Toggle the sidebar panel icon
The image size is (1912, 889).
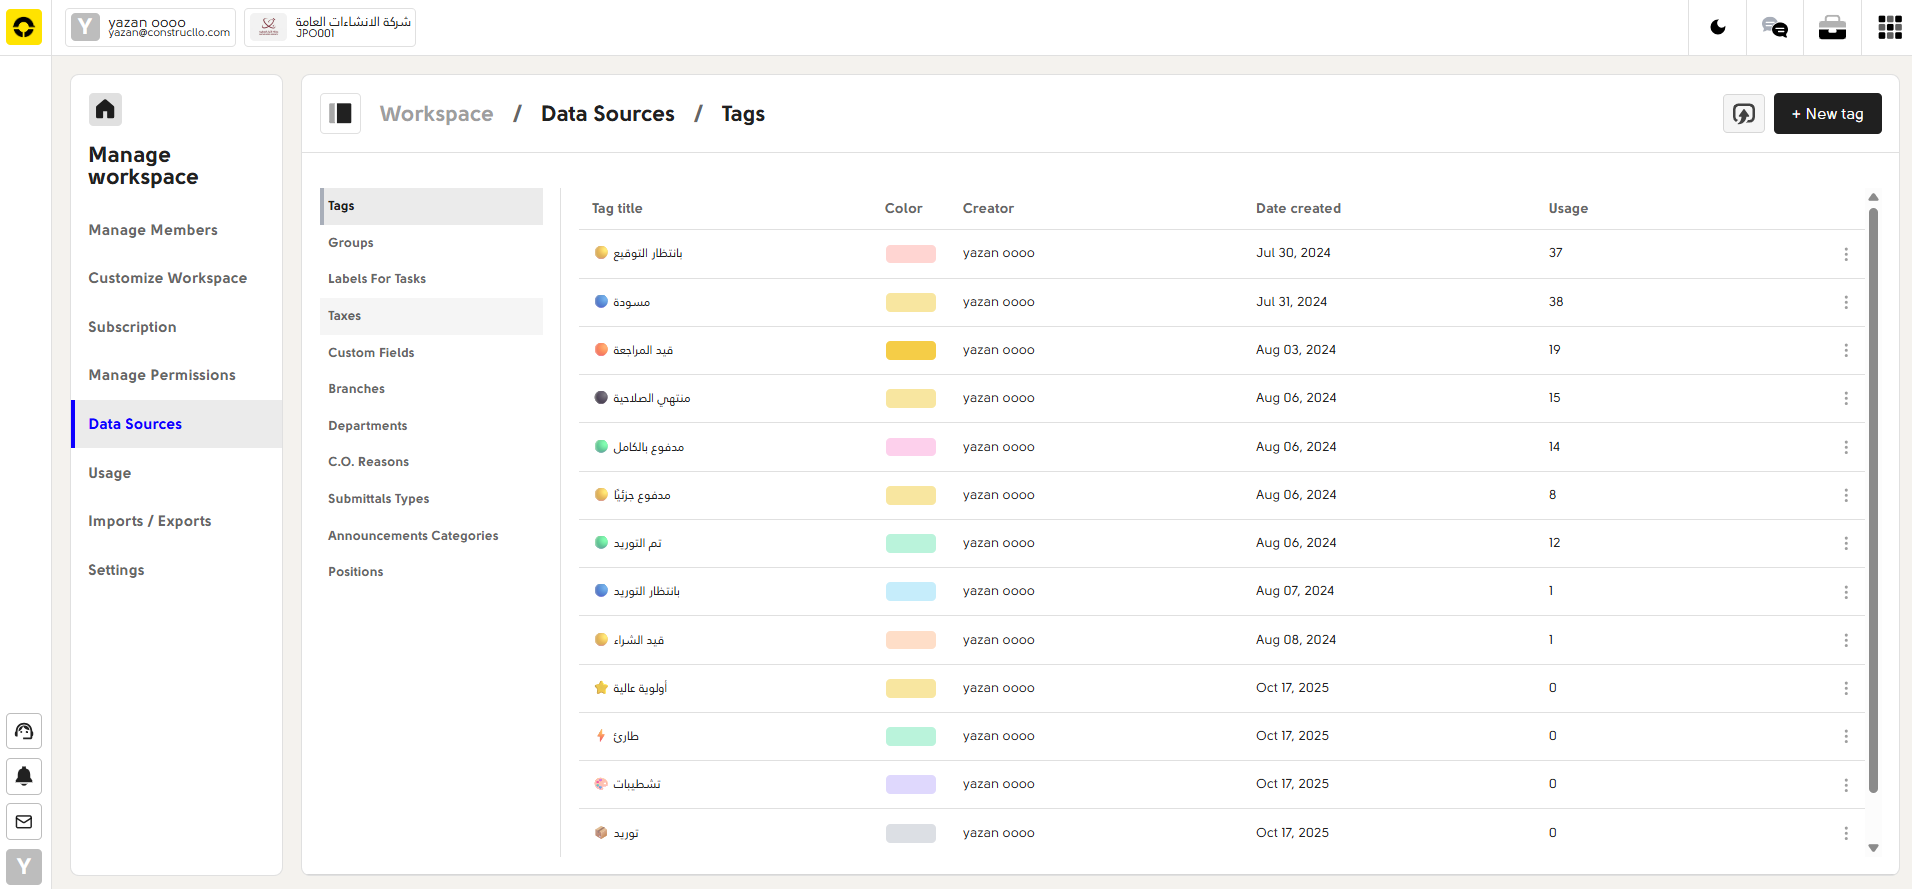[x=340, y=113]
